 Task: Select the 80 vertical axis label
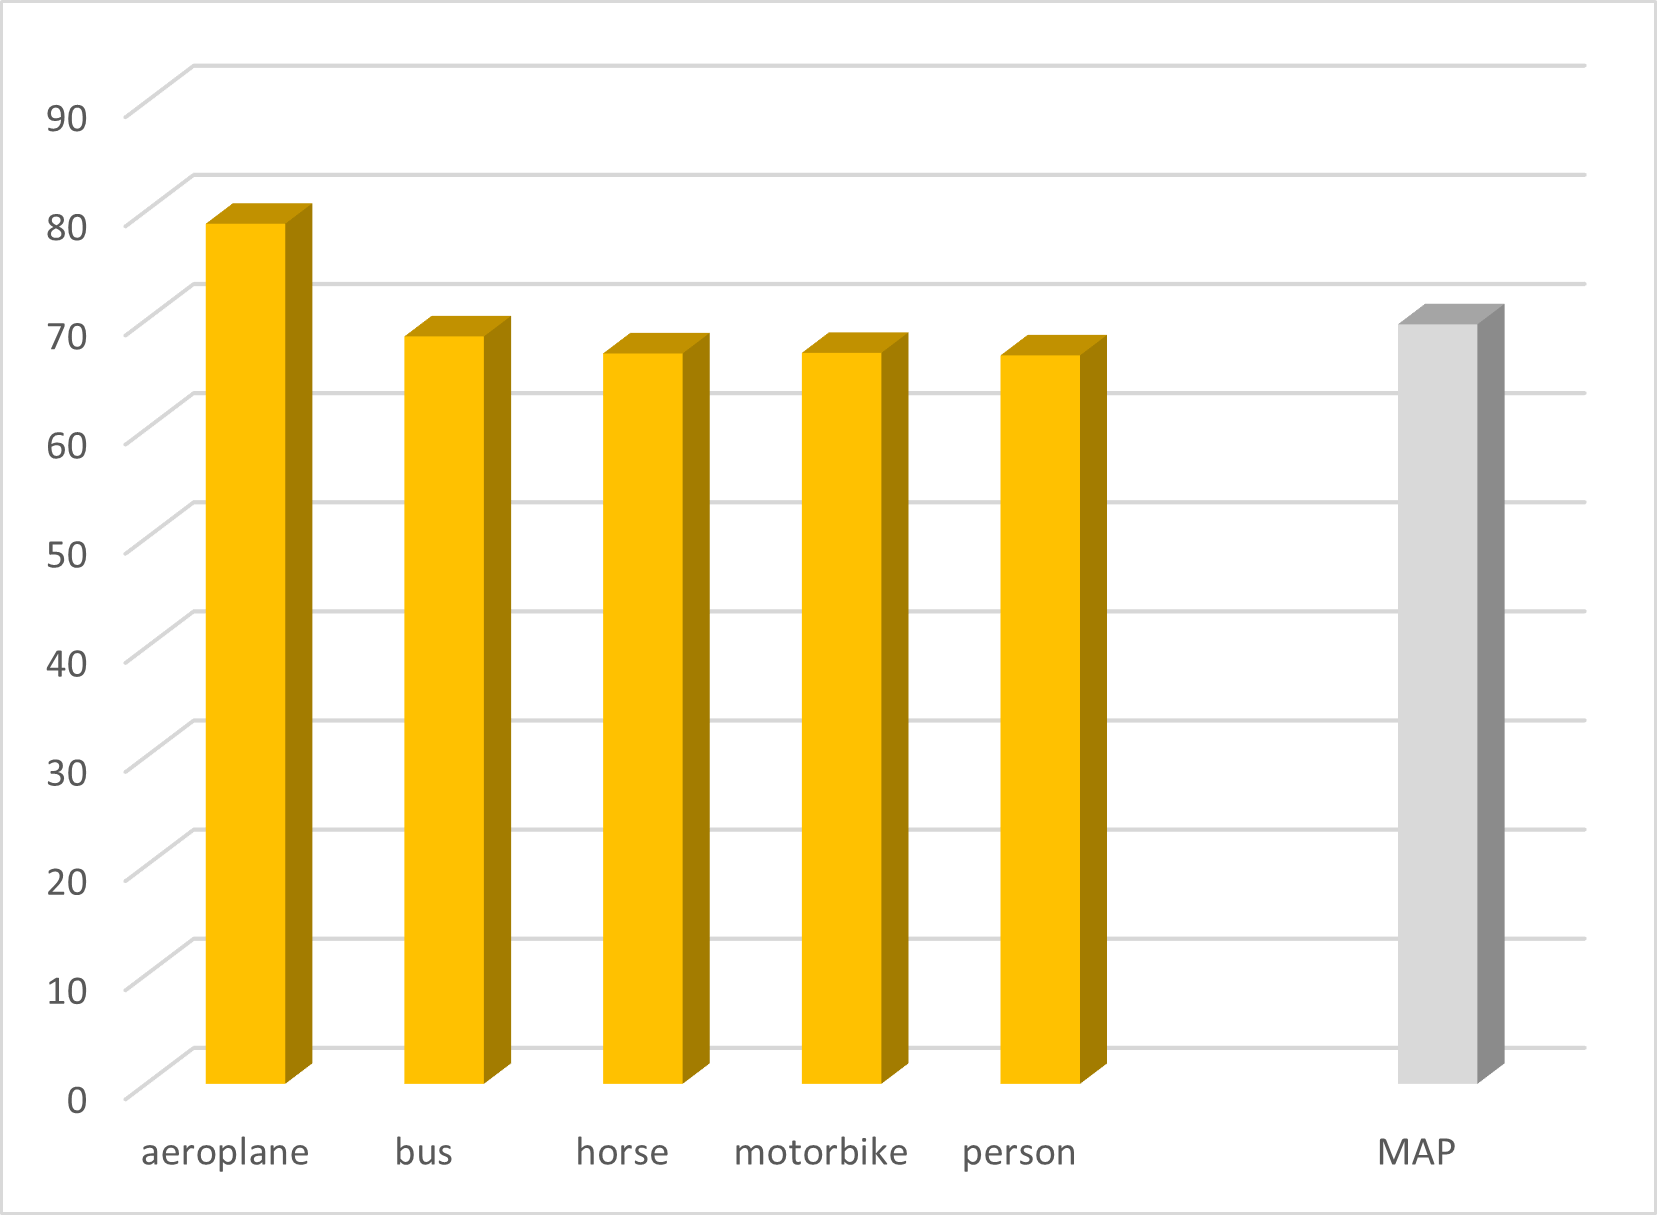(67, 226)
